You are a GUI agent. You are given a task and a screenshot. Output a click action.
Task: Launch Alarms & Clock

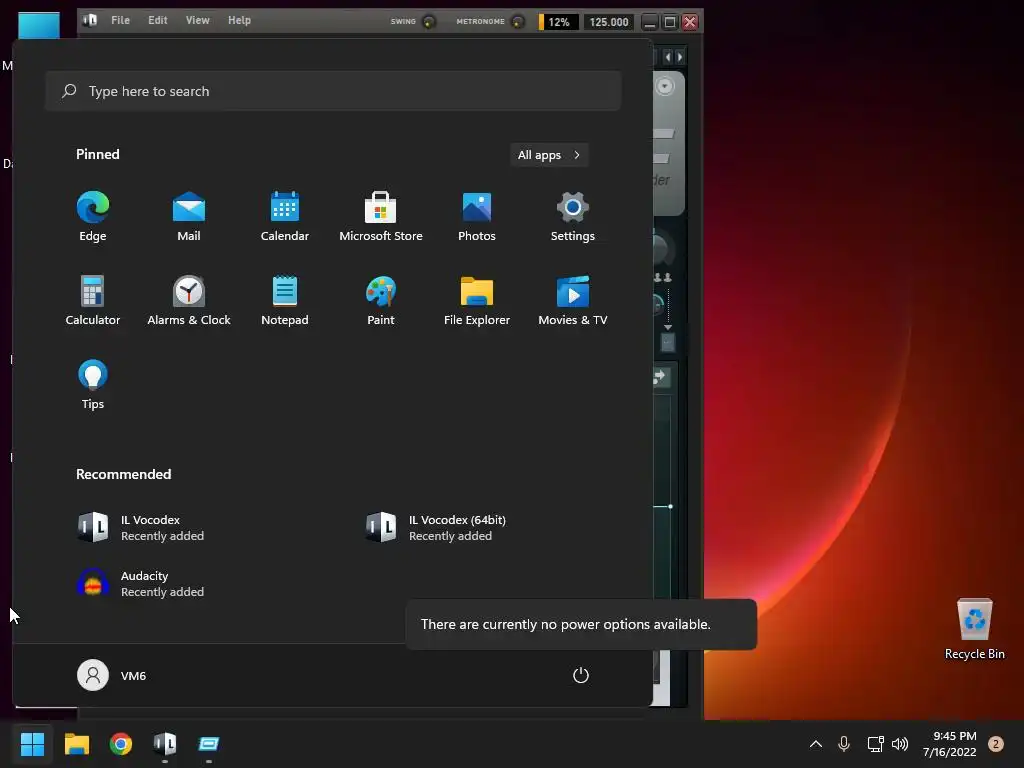pyautogui.click(x=189, y=300)
